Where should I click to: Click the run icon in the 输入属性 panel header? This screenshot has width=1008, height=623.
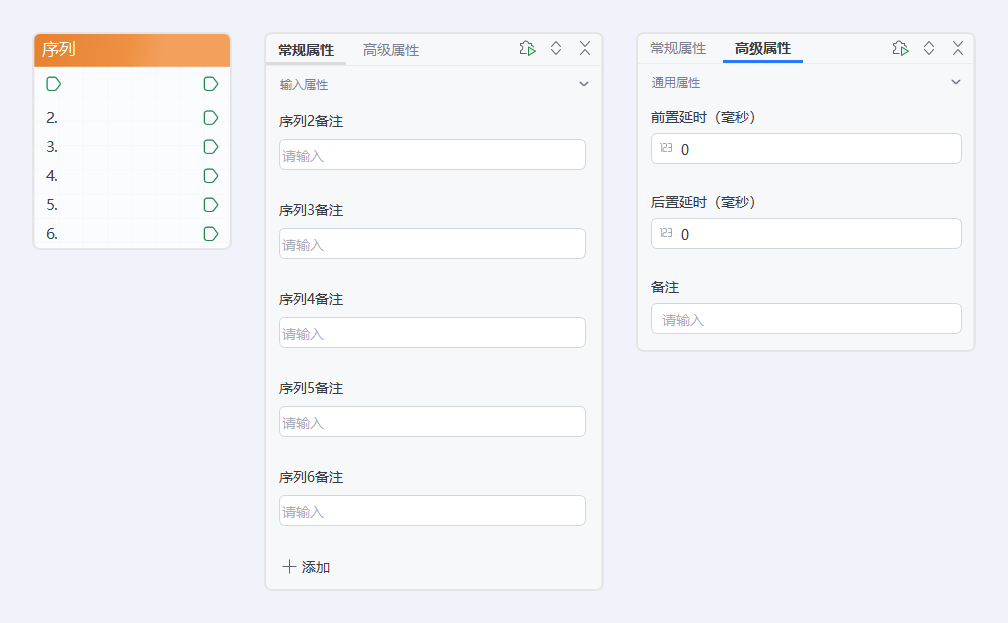click(x=527, y=49)
